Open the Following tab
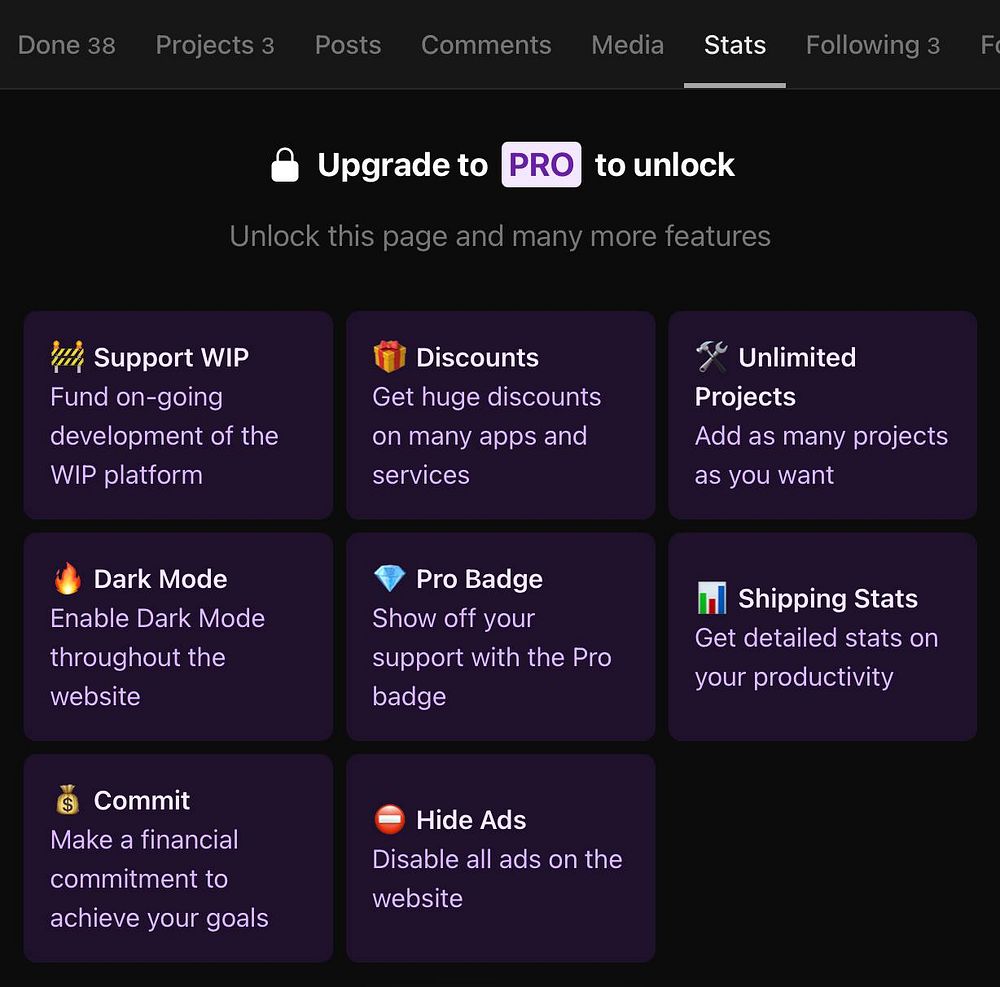The height and width of the screenshot is (987, 1000). [x=872, y=45]
